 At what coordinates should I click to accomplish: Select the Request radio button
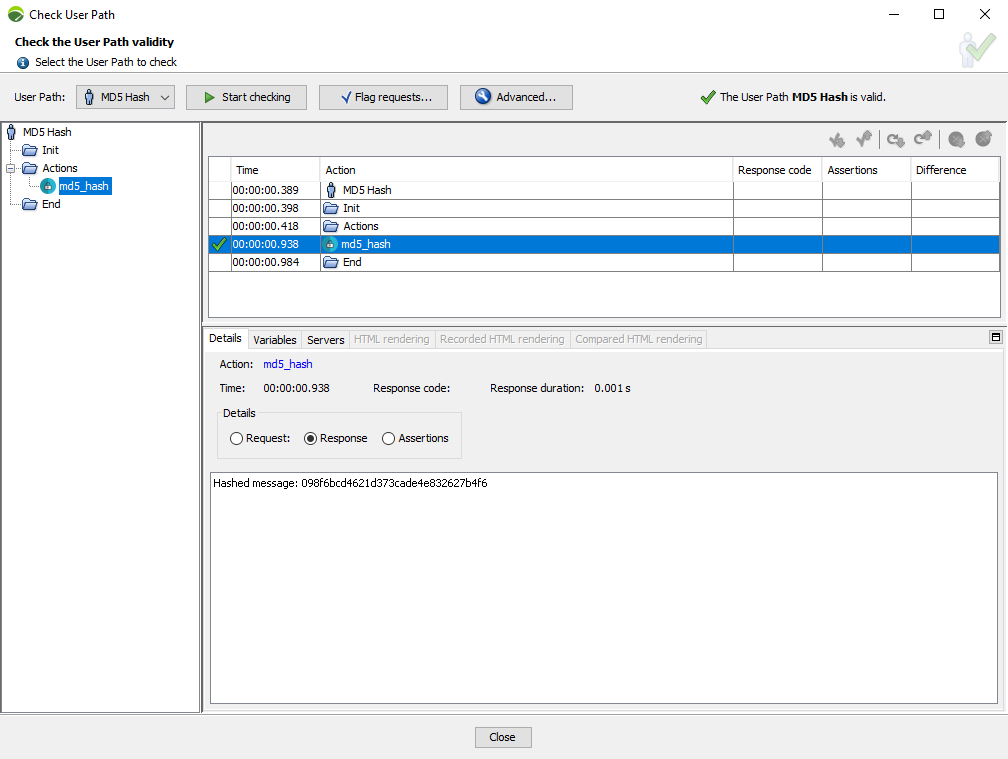(x=236, y=438)
